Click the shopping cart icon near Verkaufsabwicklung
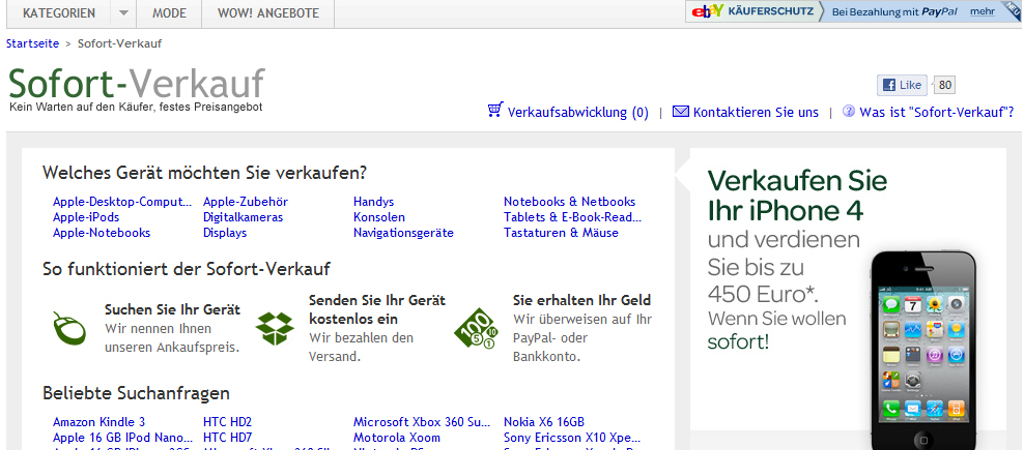The width and height of the screenshot is (1024, 450). click(495, 110)
